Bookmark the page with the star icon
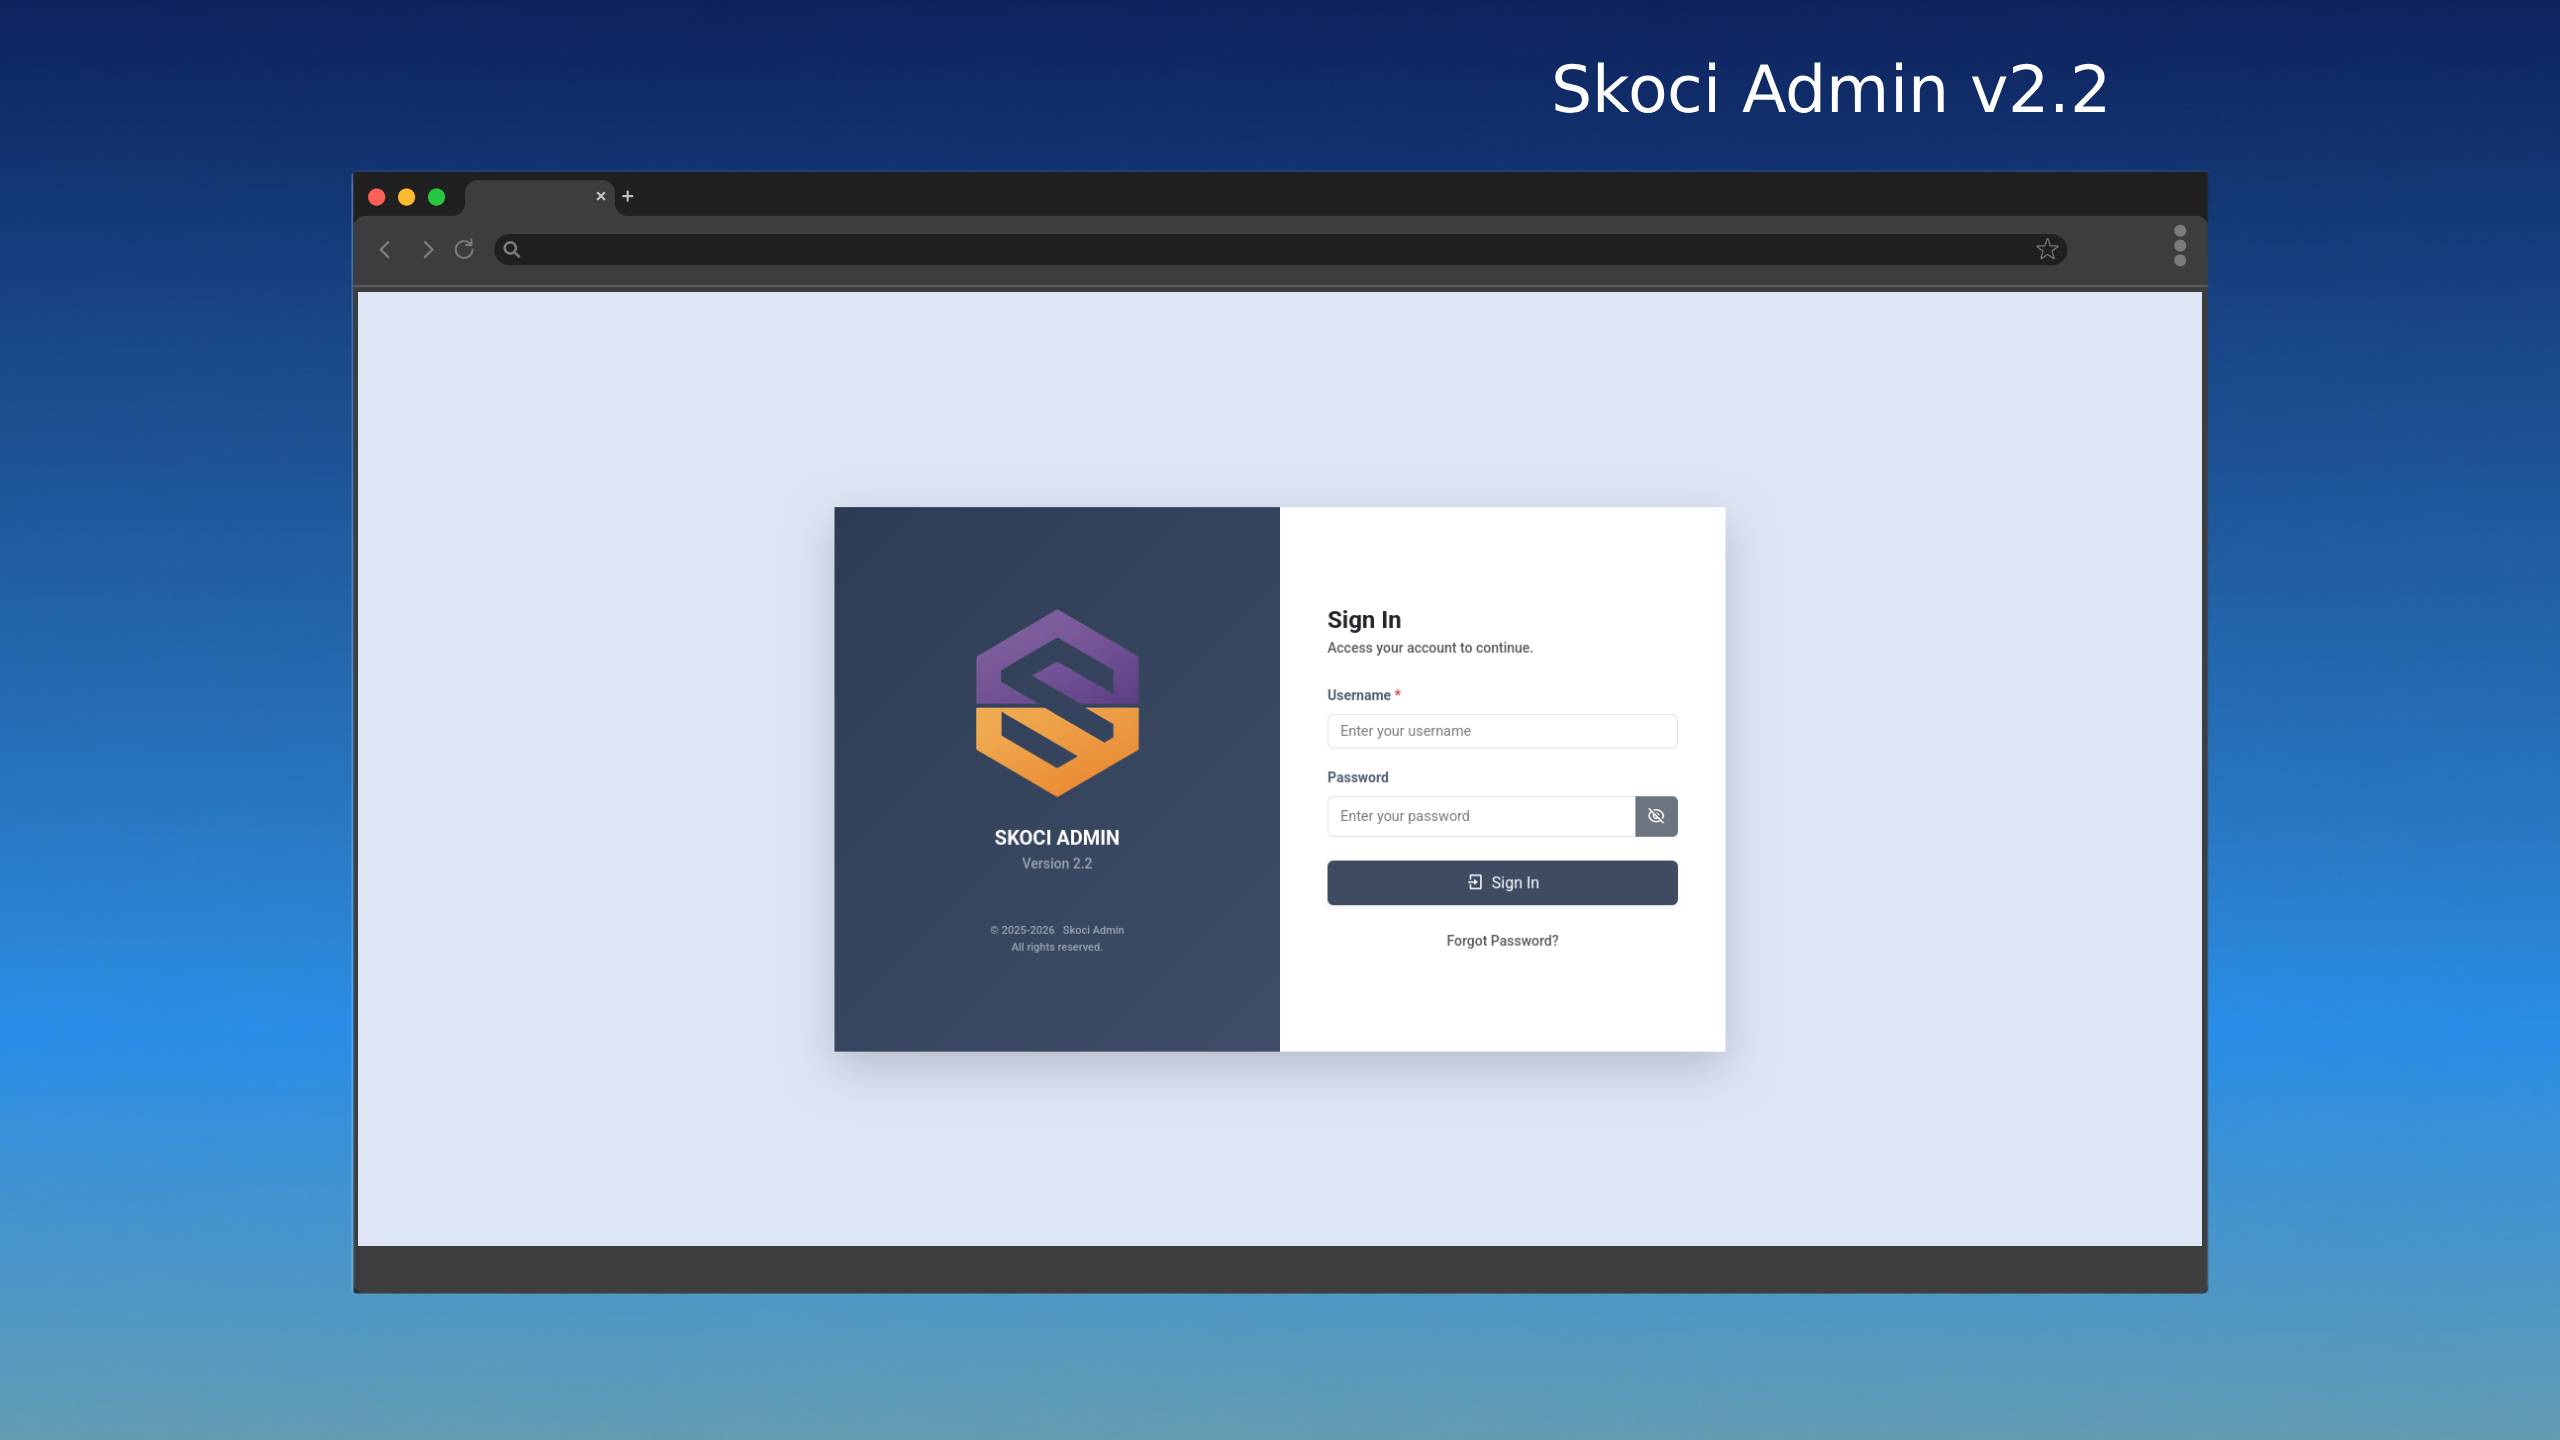Viewport: 2560px width, 1440px height. point(2047,249)
